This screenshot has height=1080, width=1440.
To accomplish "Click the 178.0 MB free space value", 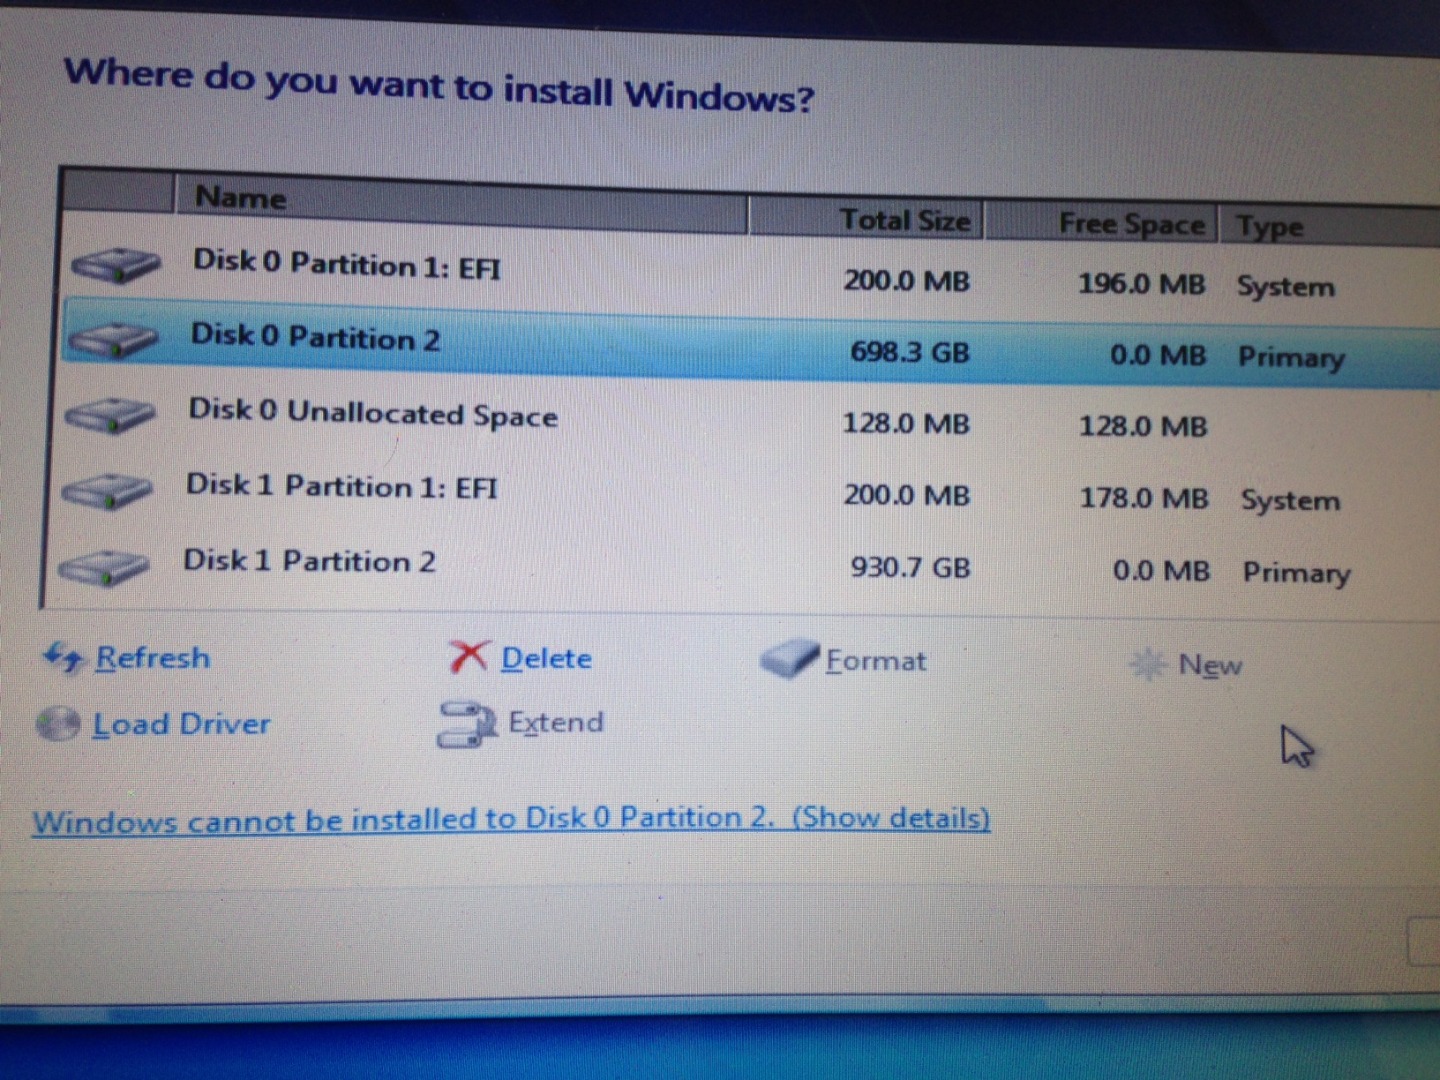I will click(1144, 498).
